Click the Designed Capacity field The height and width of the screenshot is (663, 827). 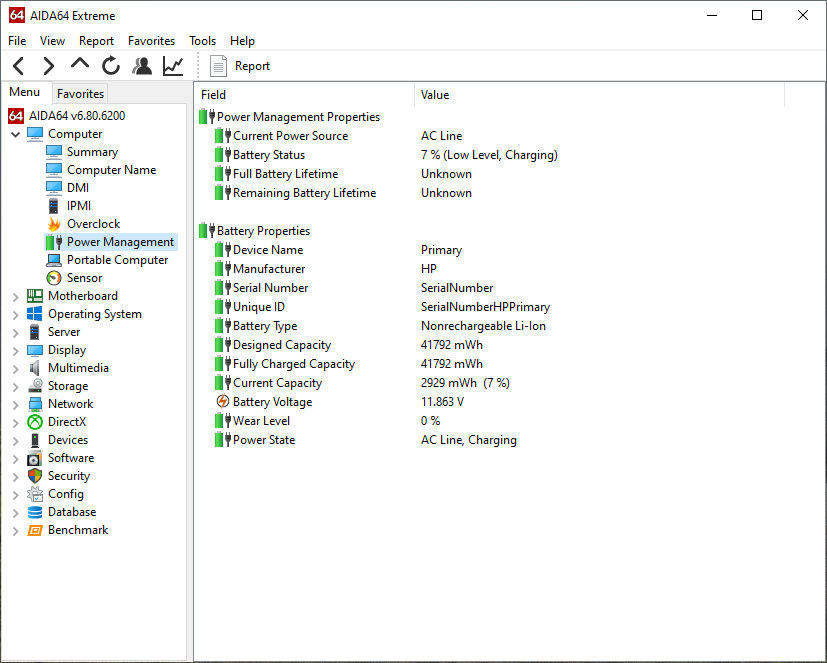(282, 345)
